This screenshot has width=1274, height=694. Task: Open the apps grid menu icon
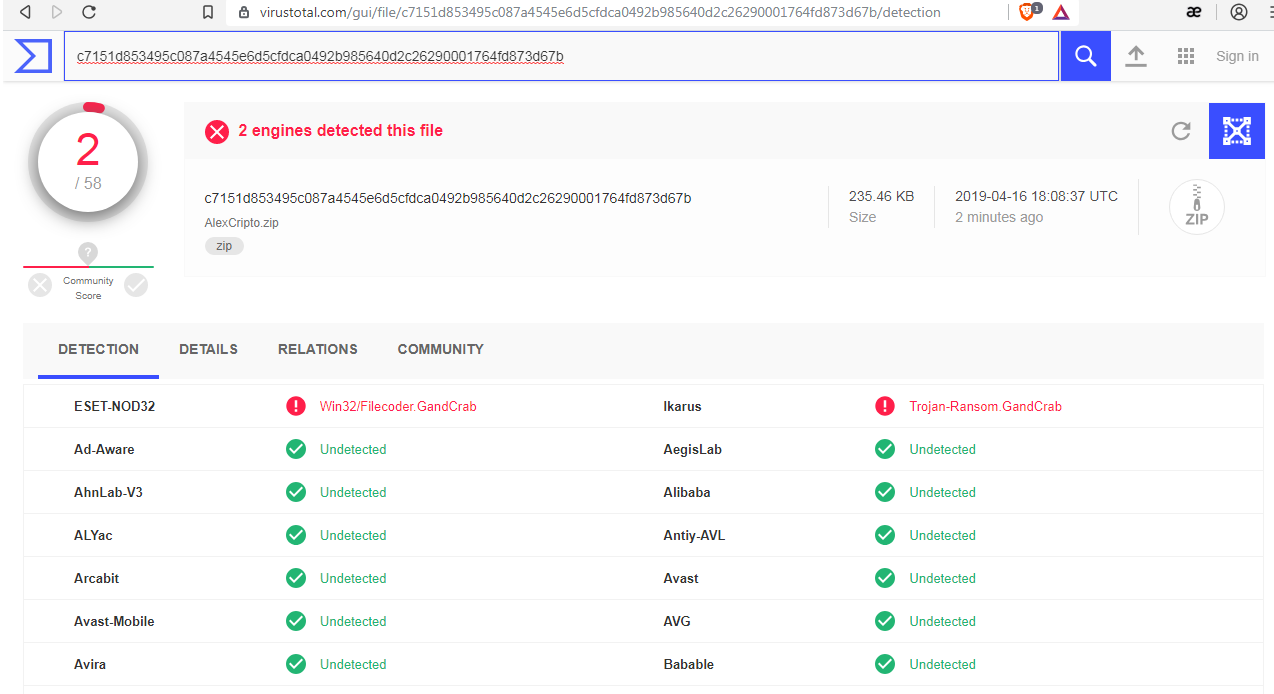tap(1186, 56)
